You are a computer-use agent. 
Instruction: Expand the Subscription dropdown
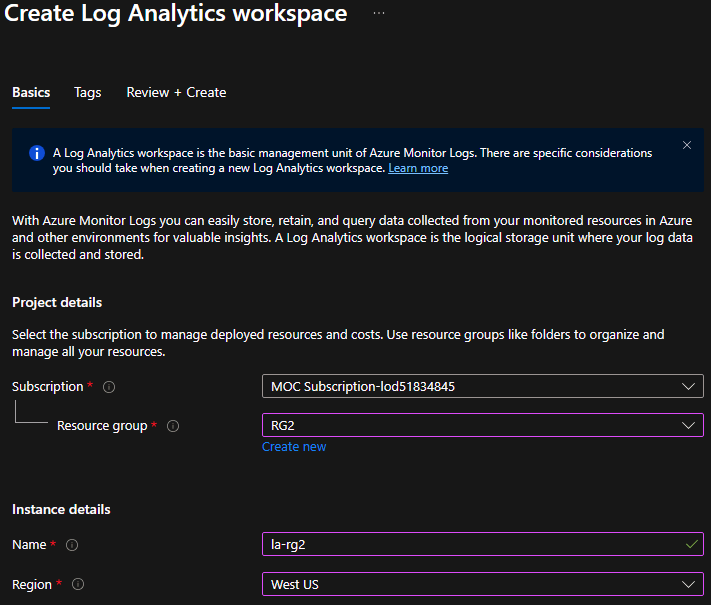482,386
